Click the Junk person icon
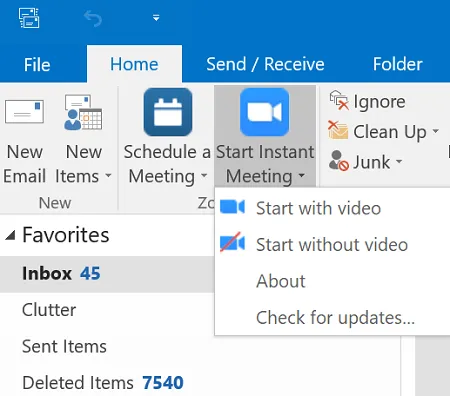450x396 pixels. click(x=339, y=160)
